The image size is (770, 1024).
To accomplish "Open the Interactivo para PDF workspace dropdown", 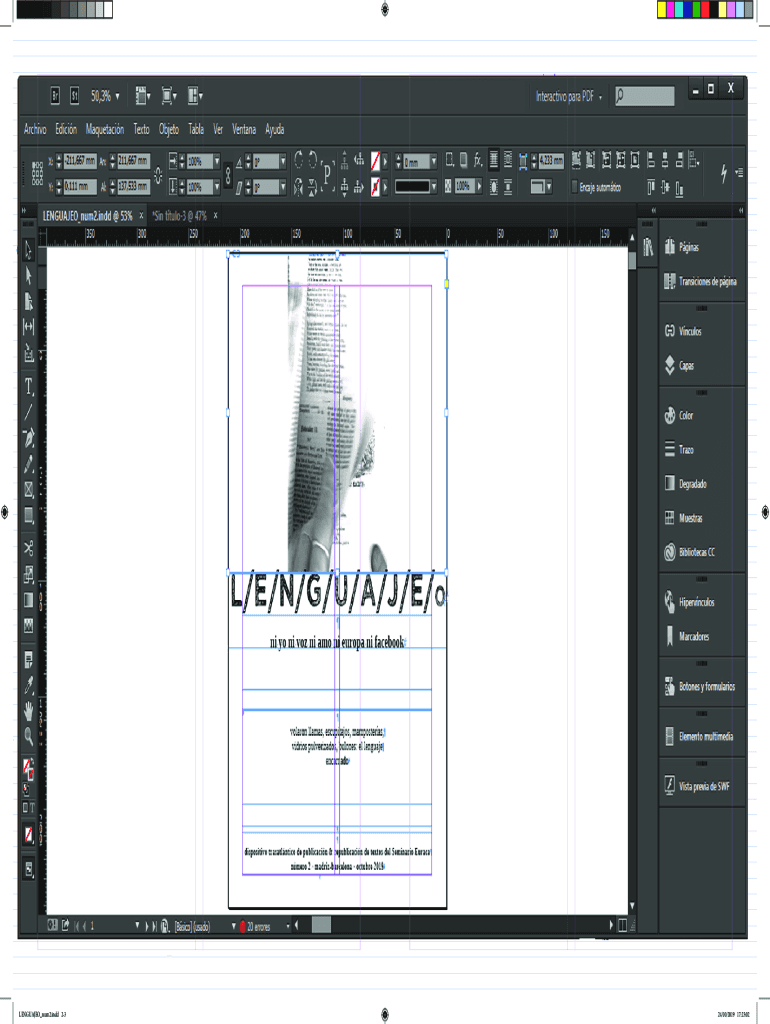I will tap(569, 97).
